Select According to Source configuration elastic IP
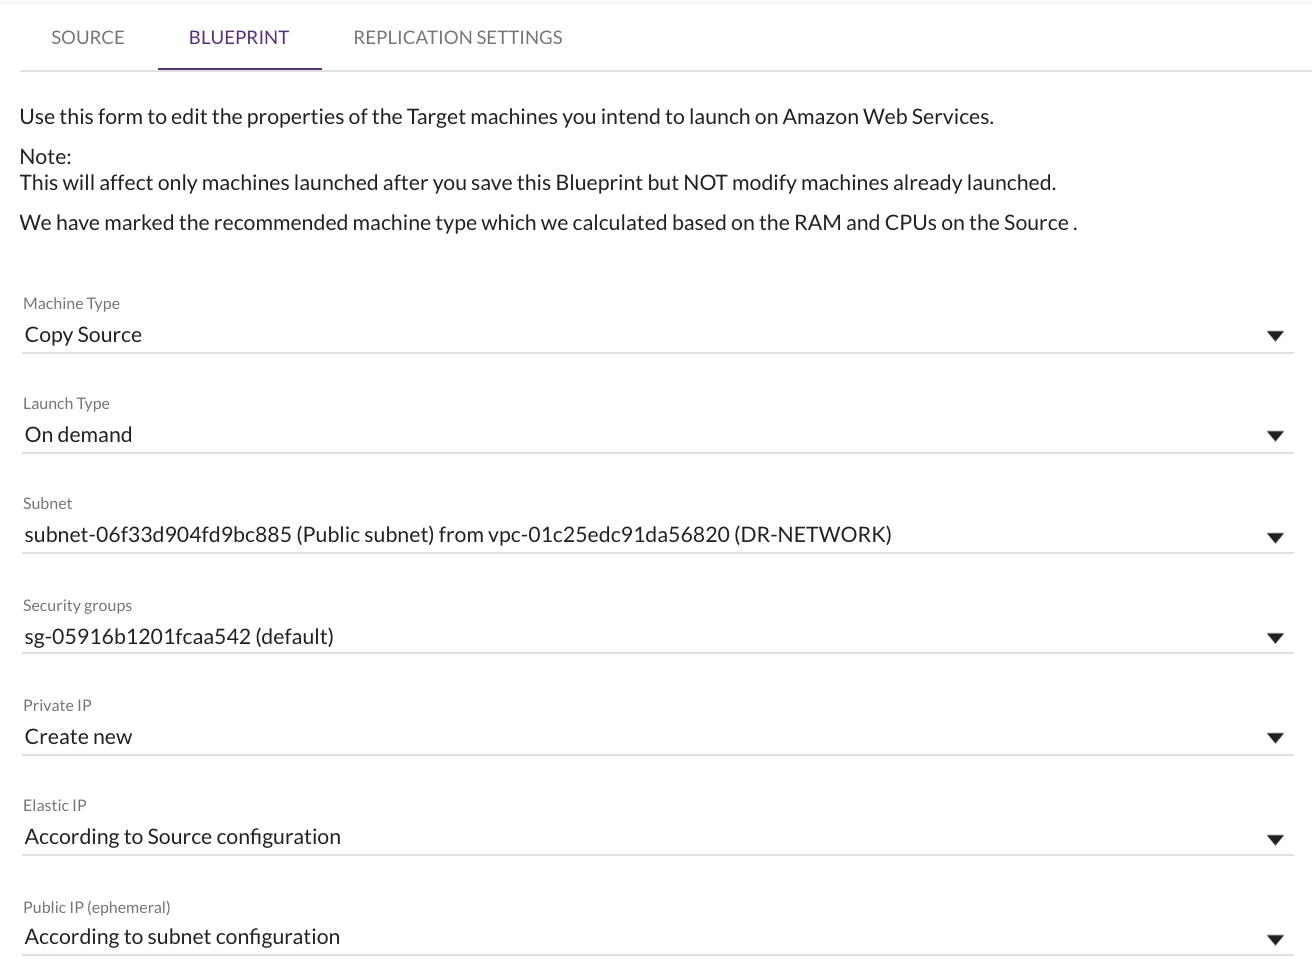The height and width of the screenshot is (962, 1312). [x=182, y=836]
